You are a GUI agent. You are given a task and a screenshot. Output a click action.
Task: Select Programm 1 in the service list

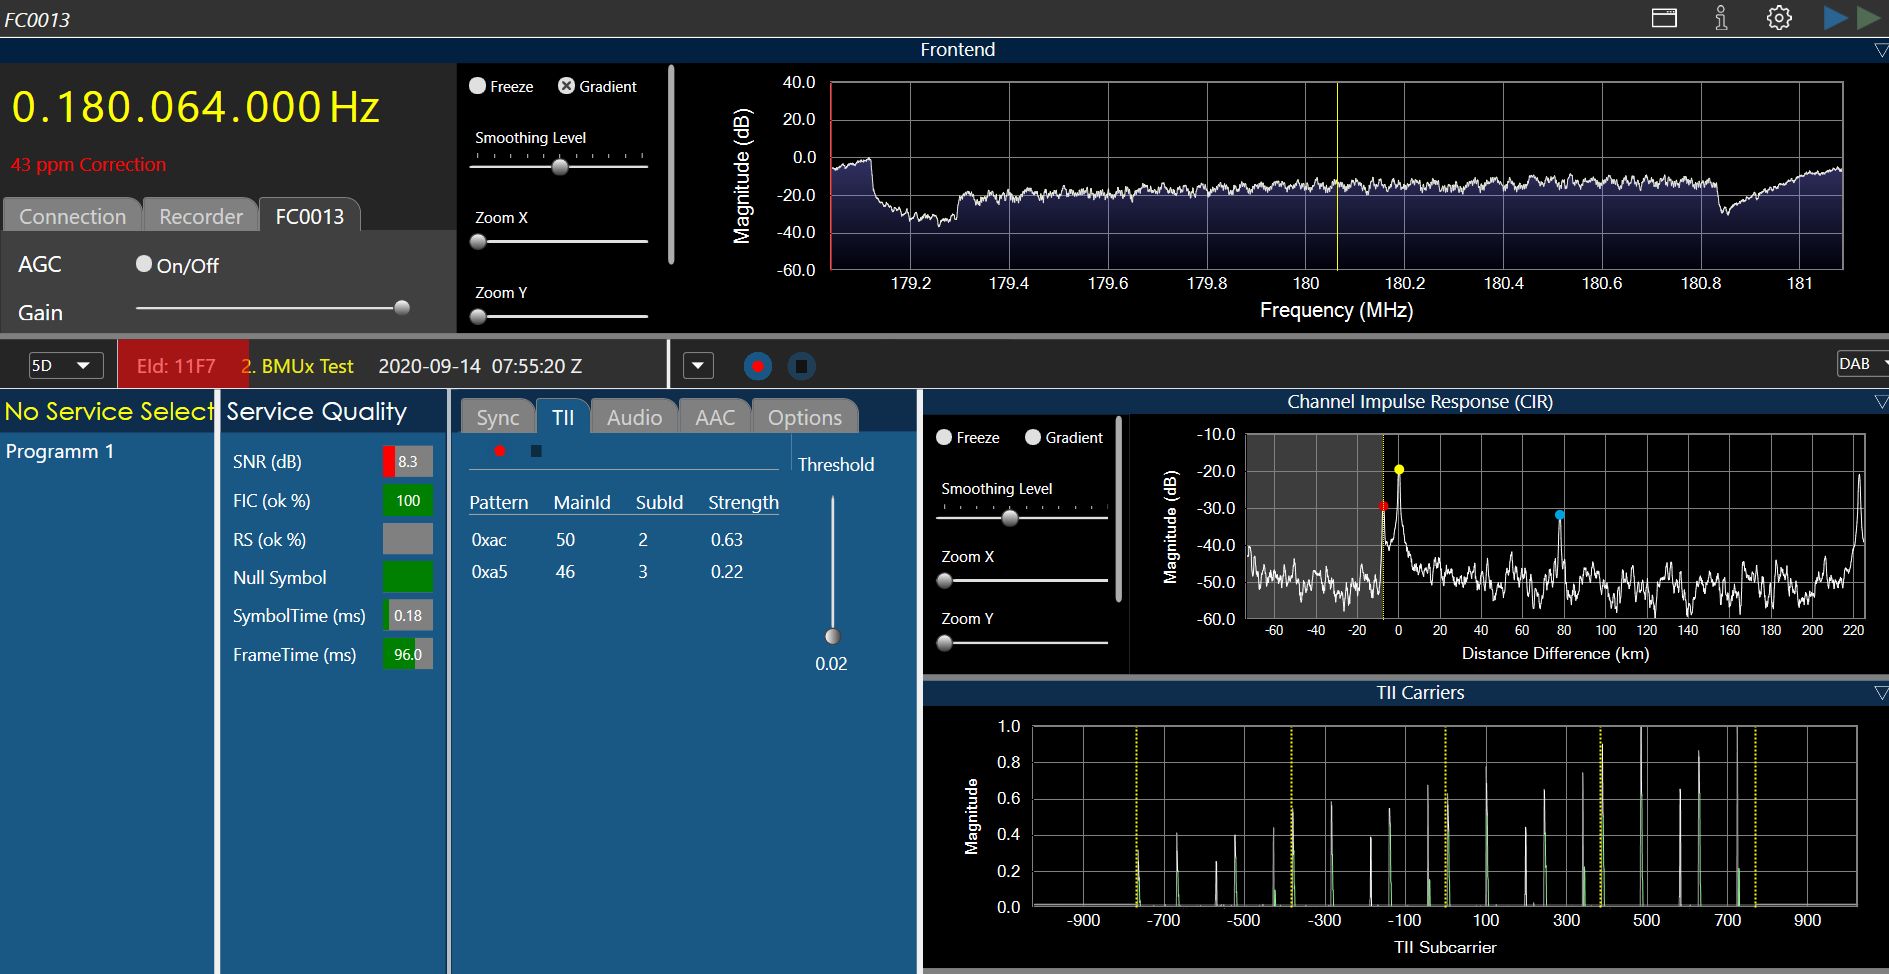click(x=60, y=451)
